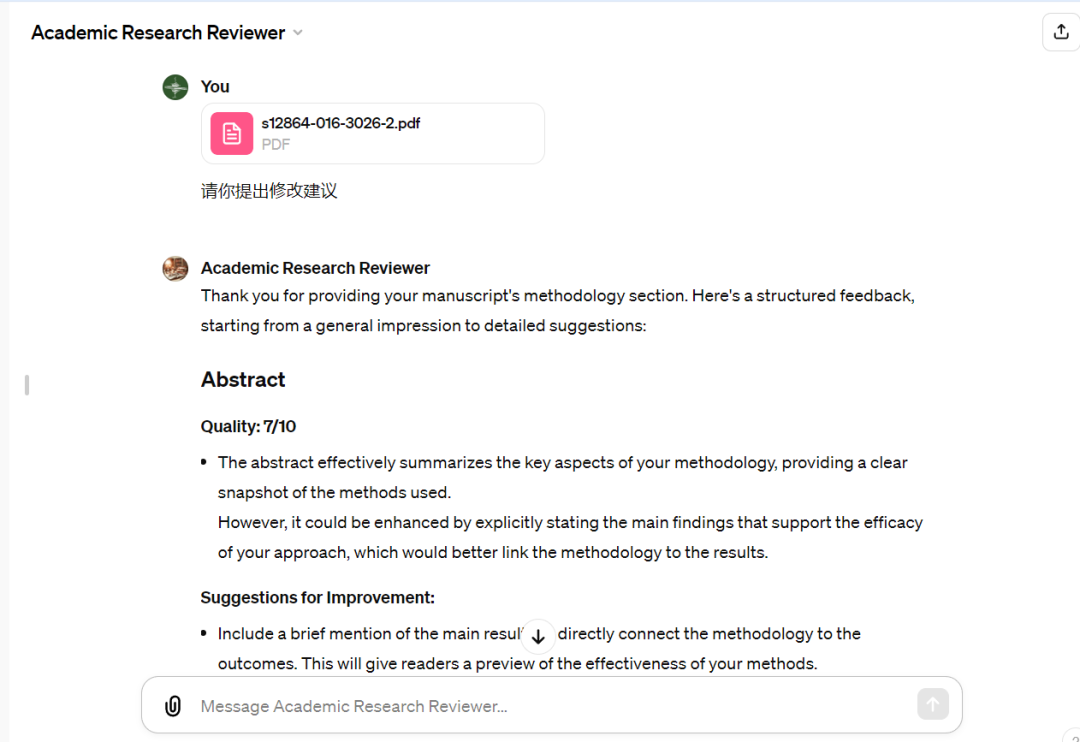Click the Quality: 7/10 rating text

tap(248, 426)
